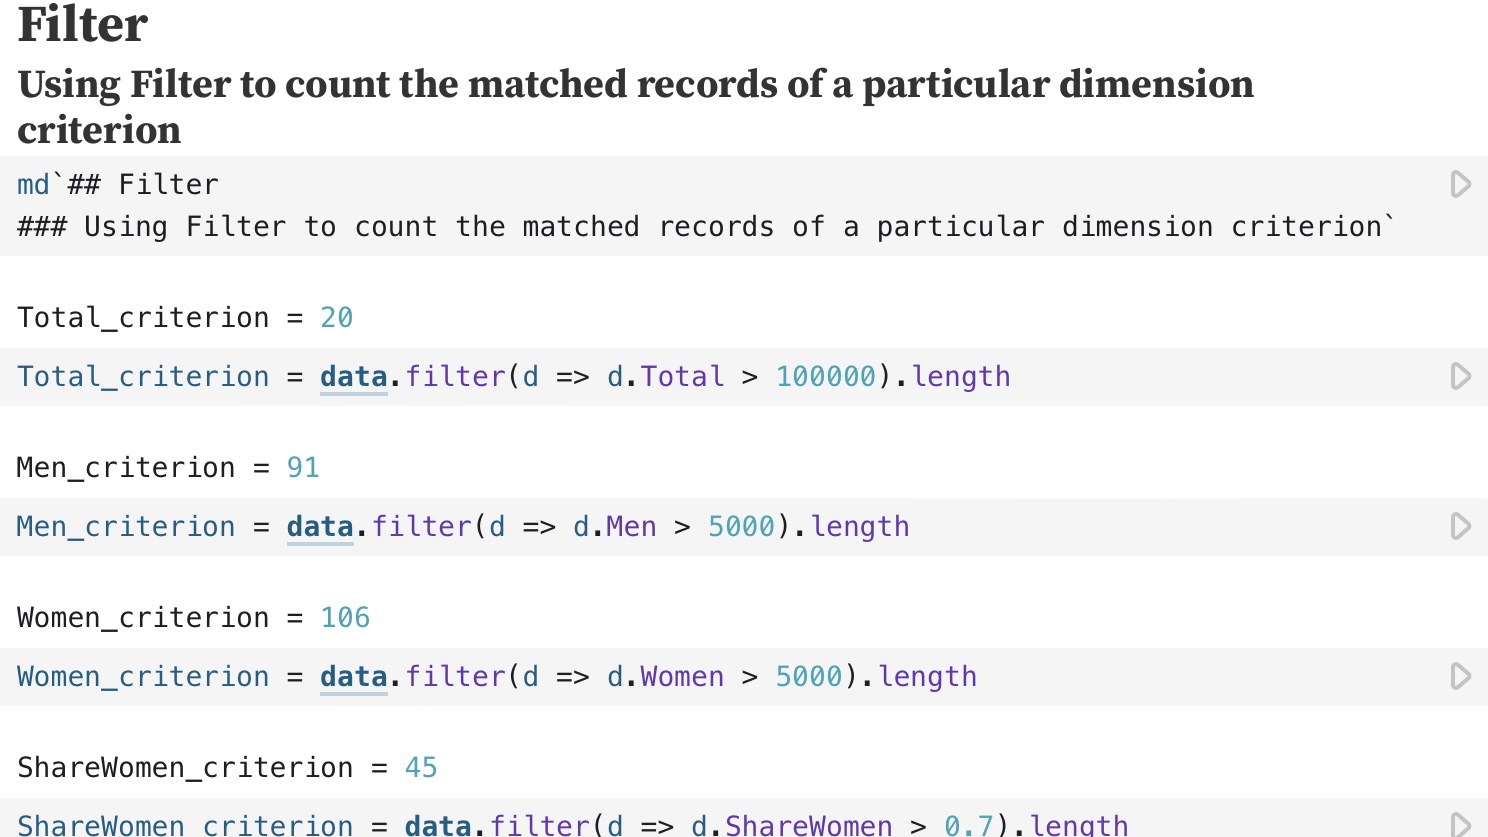Image resolution: width=1488 pixels, height=837 pixels.
Task: Place cursor on 5000 in Men_criterion code
Action: coord(741,527)
